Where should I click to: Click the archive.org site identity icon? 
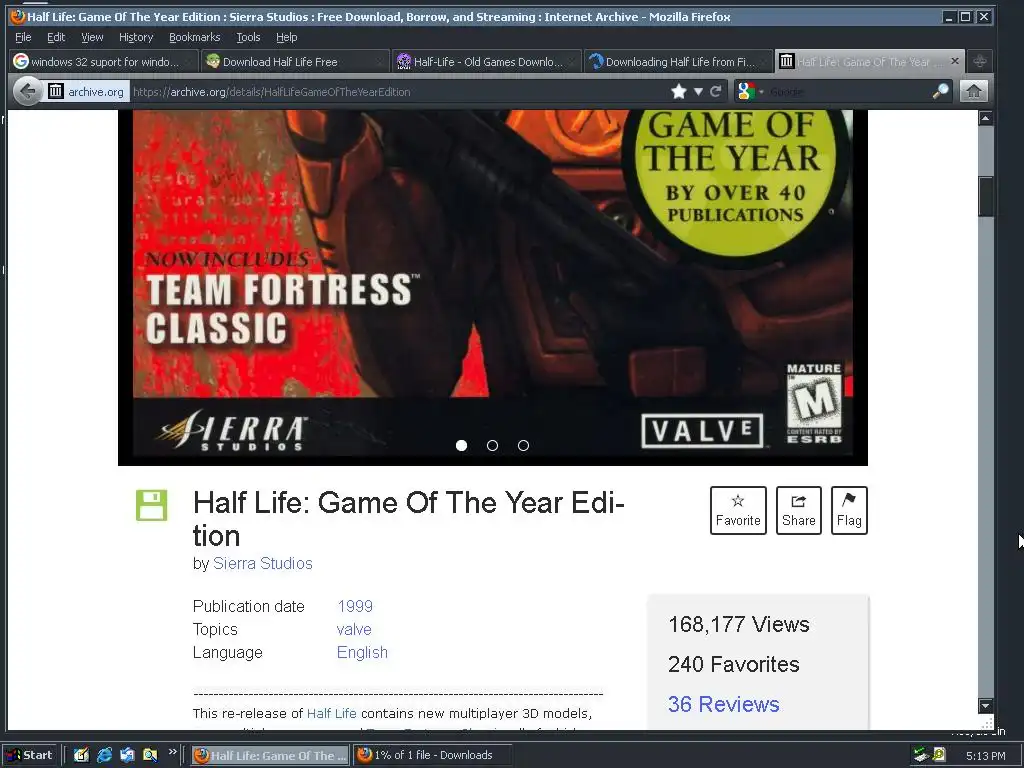point(56,91)
